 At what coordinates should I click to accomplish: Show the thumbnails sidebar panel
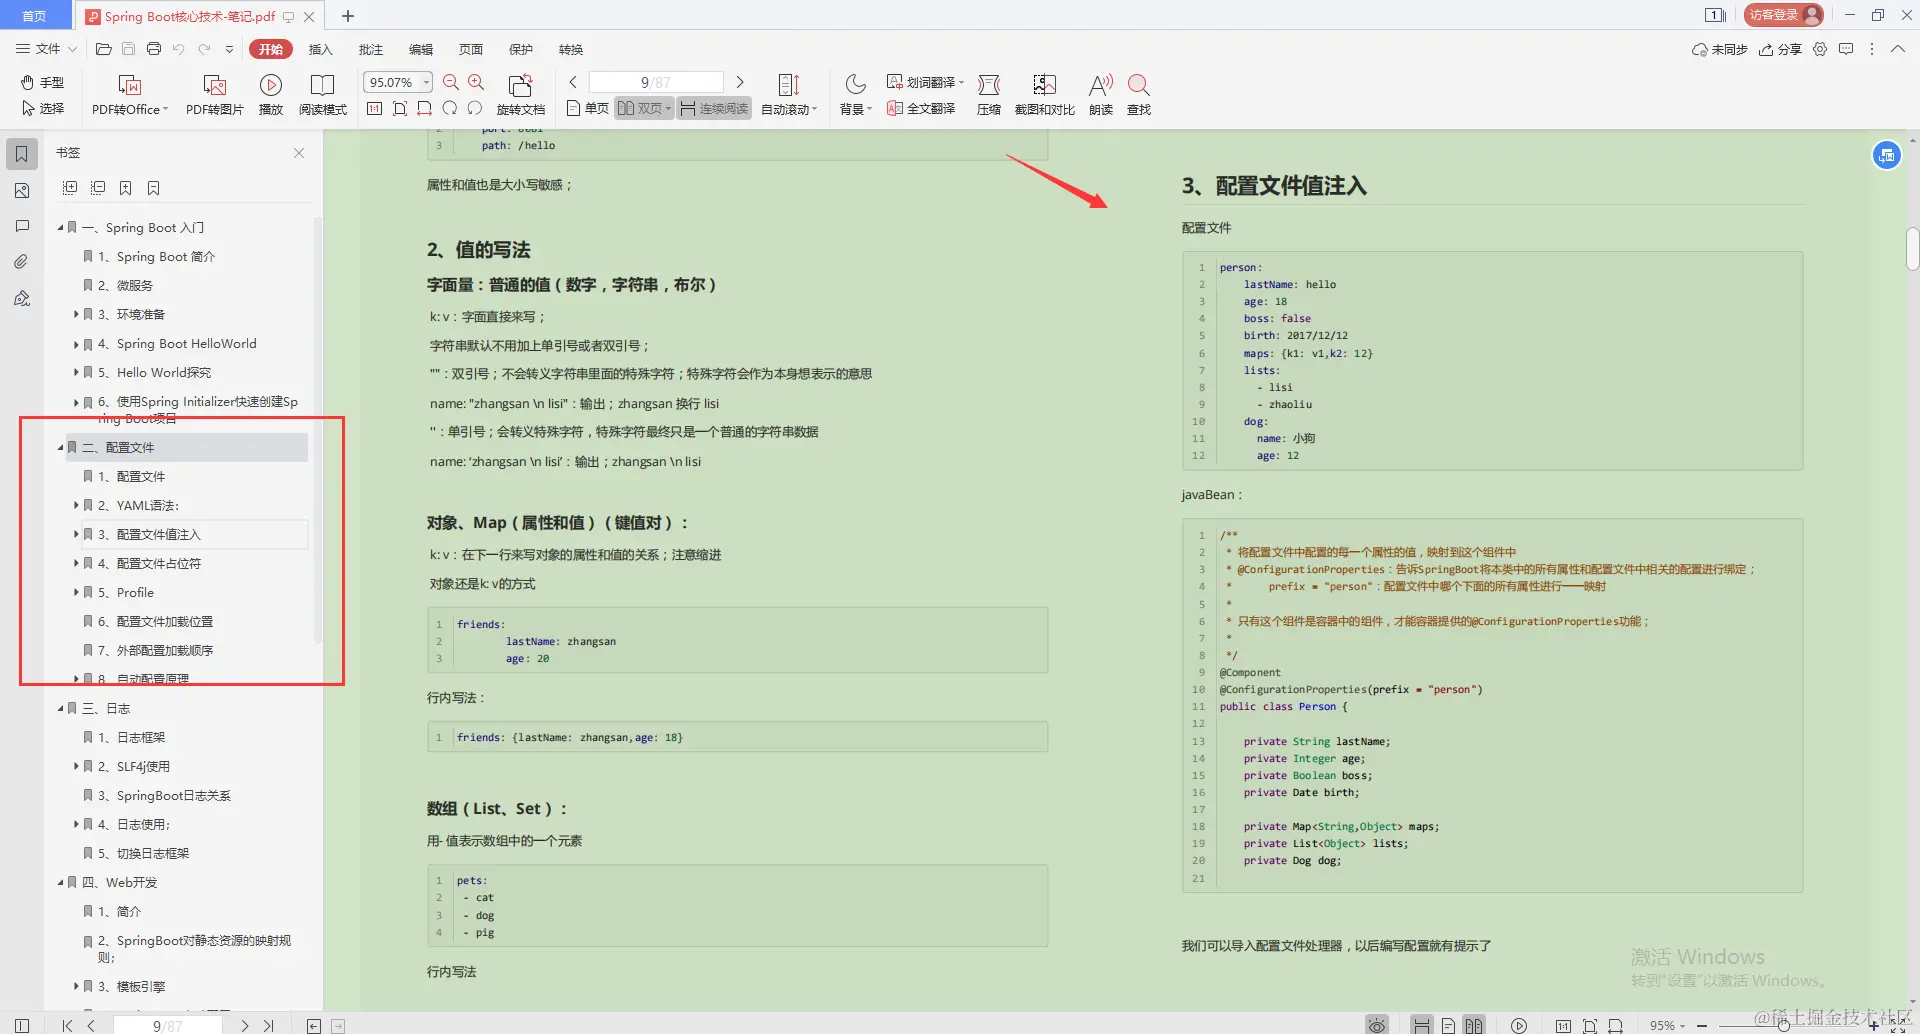22,190
